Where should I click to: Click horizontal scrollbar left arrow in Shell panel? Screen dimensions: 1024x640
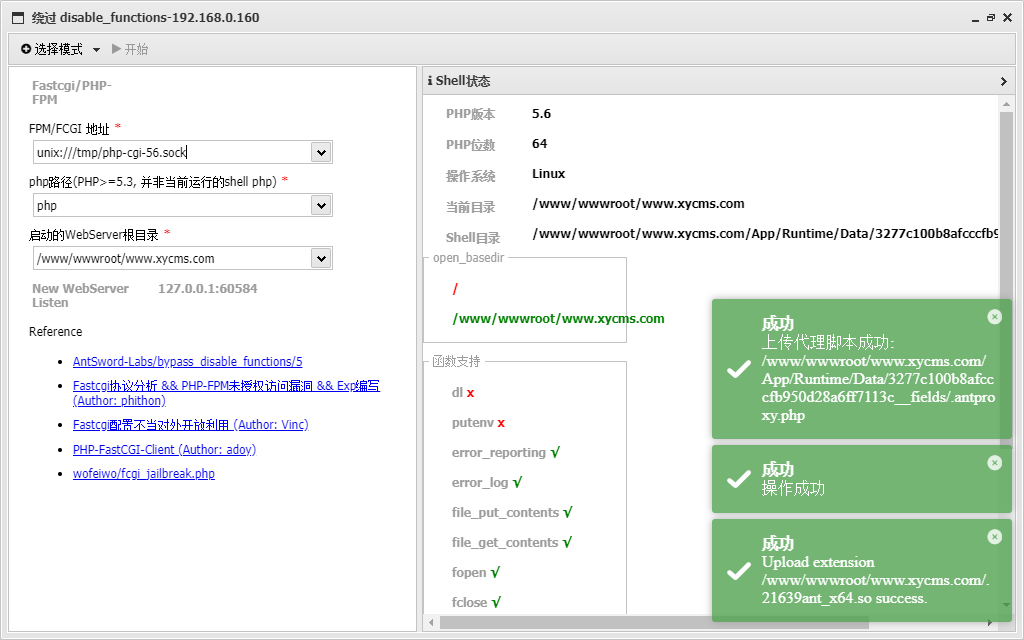[x=431, y=622]
